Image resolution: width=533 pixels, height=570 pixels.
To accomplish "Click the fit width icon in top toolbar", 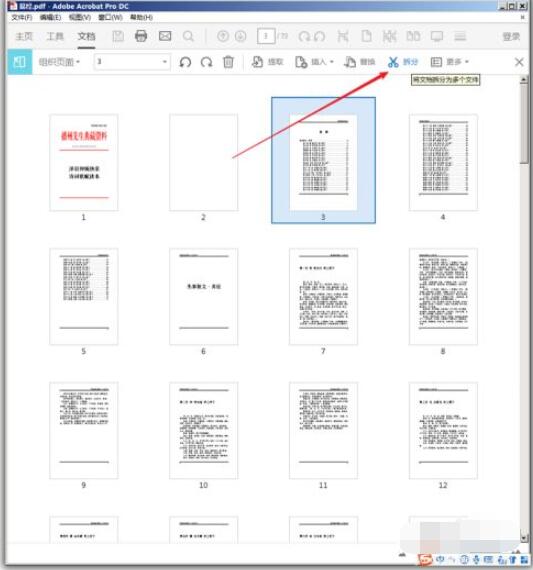I will pos(389,36).
